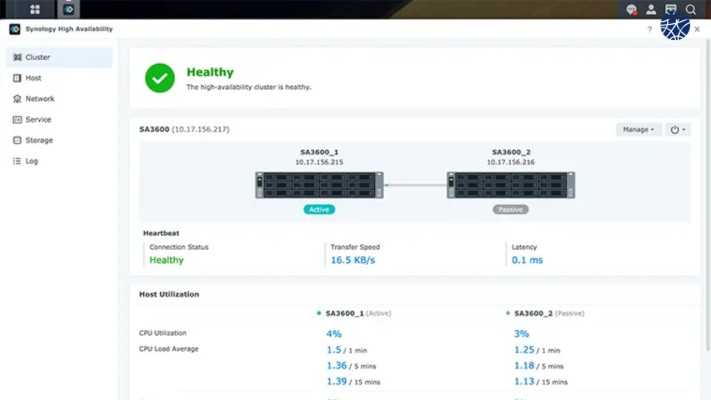711x400 pixels.
Task: Click the 1.18 / 5 mins load value
Action: tap(539, 366)
